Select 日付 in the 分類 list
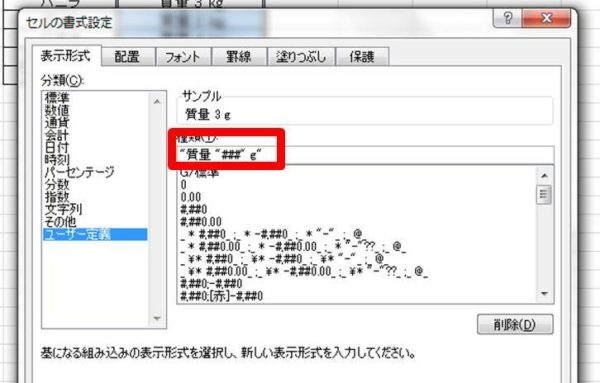 tap(57, 148)
